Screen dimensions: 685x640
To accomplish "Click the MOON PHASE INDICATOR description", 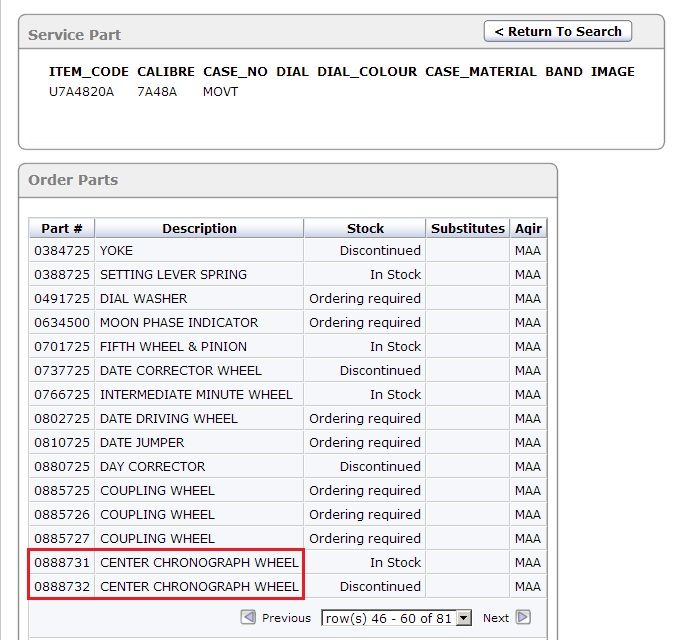I will pyautogui.click(x=178, y=323).
